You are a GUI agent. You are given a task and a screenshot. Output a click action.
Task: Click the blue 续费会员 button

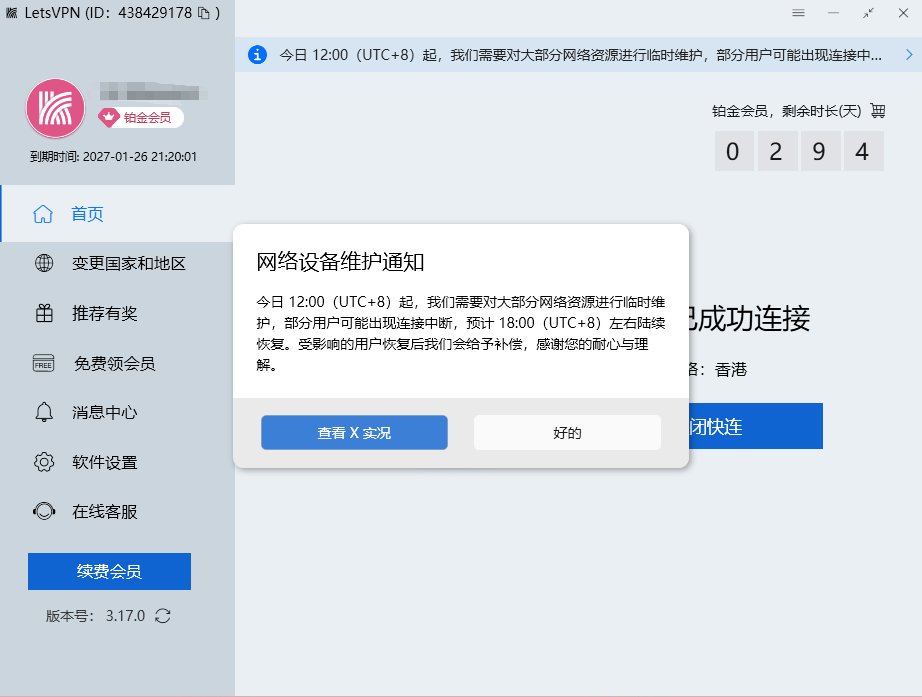coord(108,571)
